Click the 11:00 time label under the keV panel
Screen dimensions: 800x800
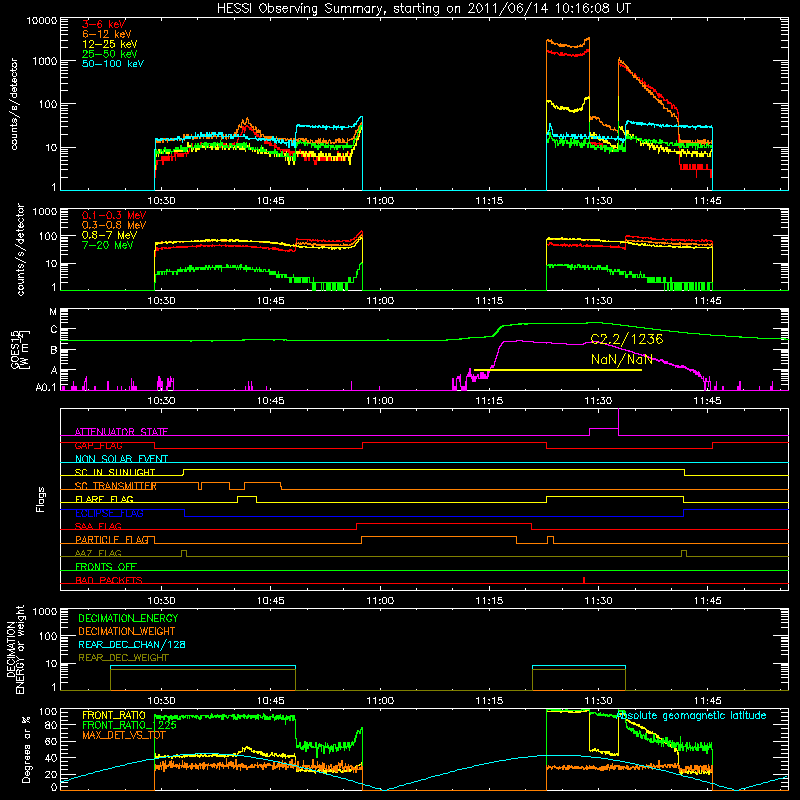tap(380, 201)
